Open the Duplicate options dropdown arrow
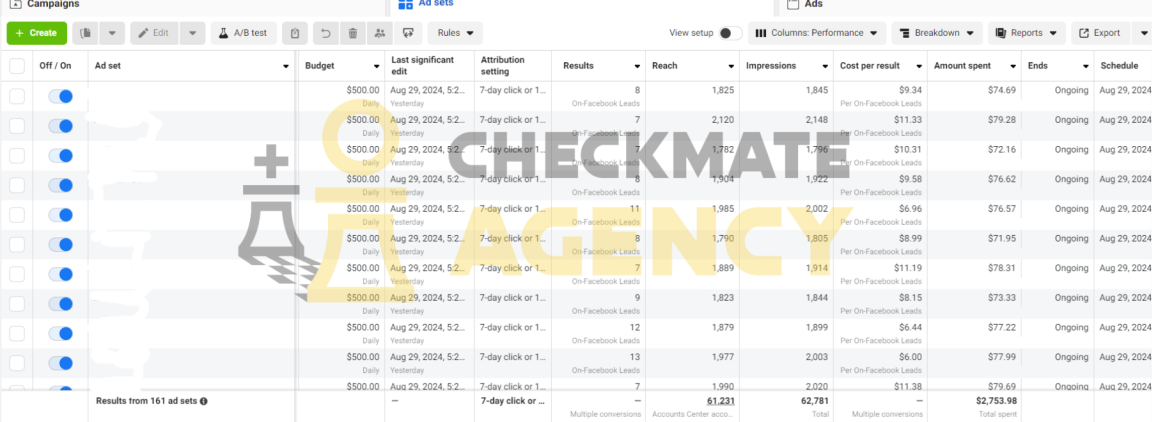The width and height of the screenshot is (1158, 422). click(112, 33)
